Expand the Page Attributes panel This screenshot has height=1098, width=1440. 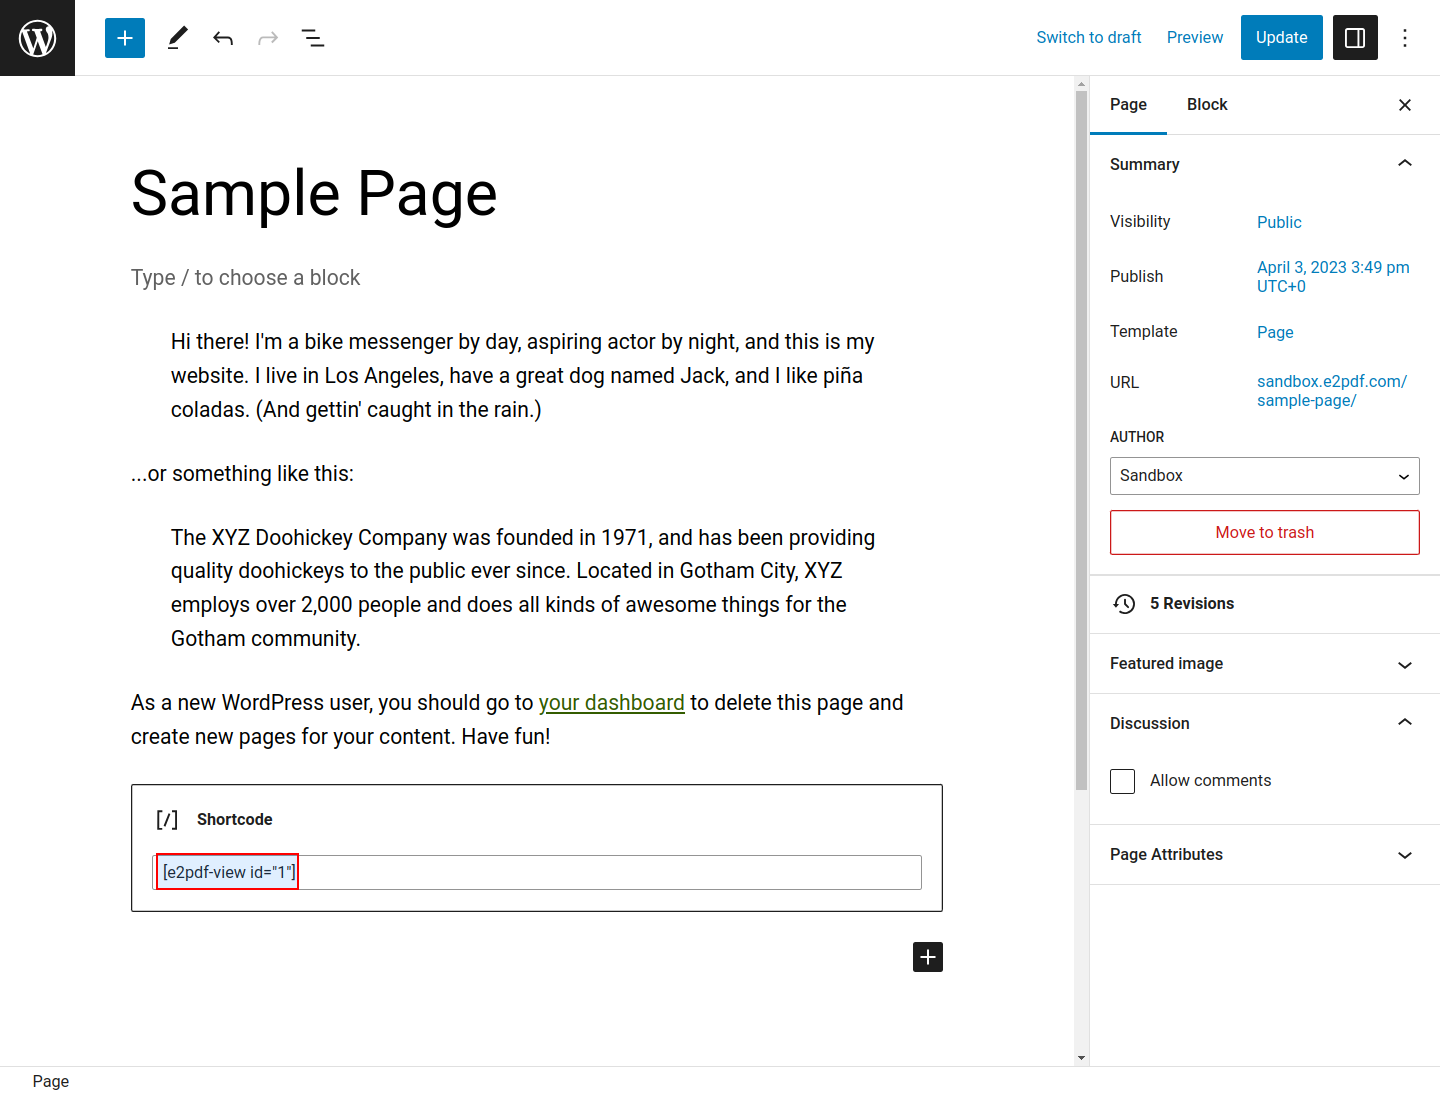(1264, 855)
